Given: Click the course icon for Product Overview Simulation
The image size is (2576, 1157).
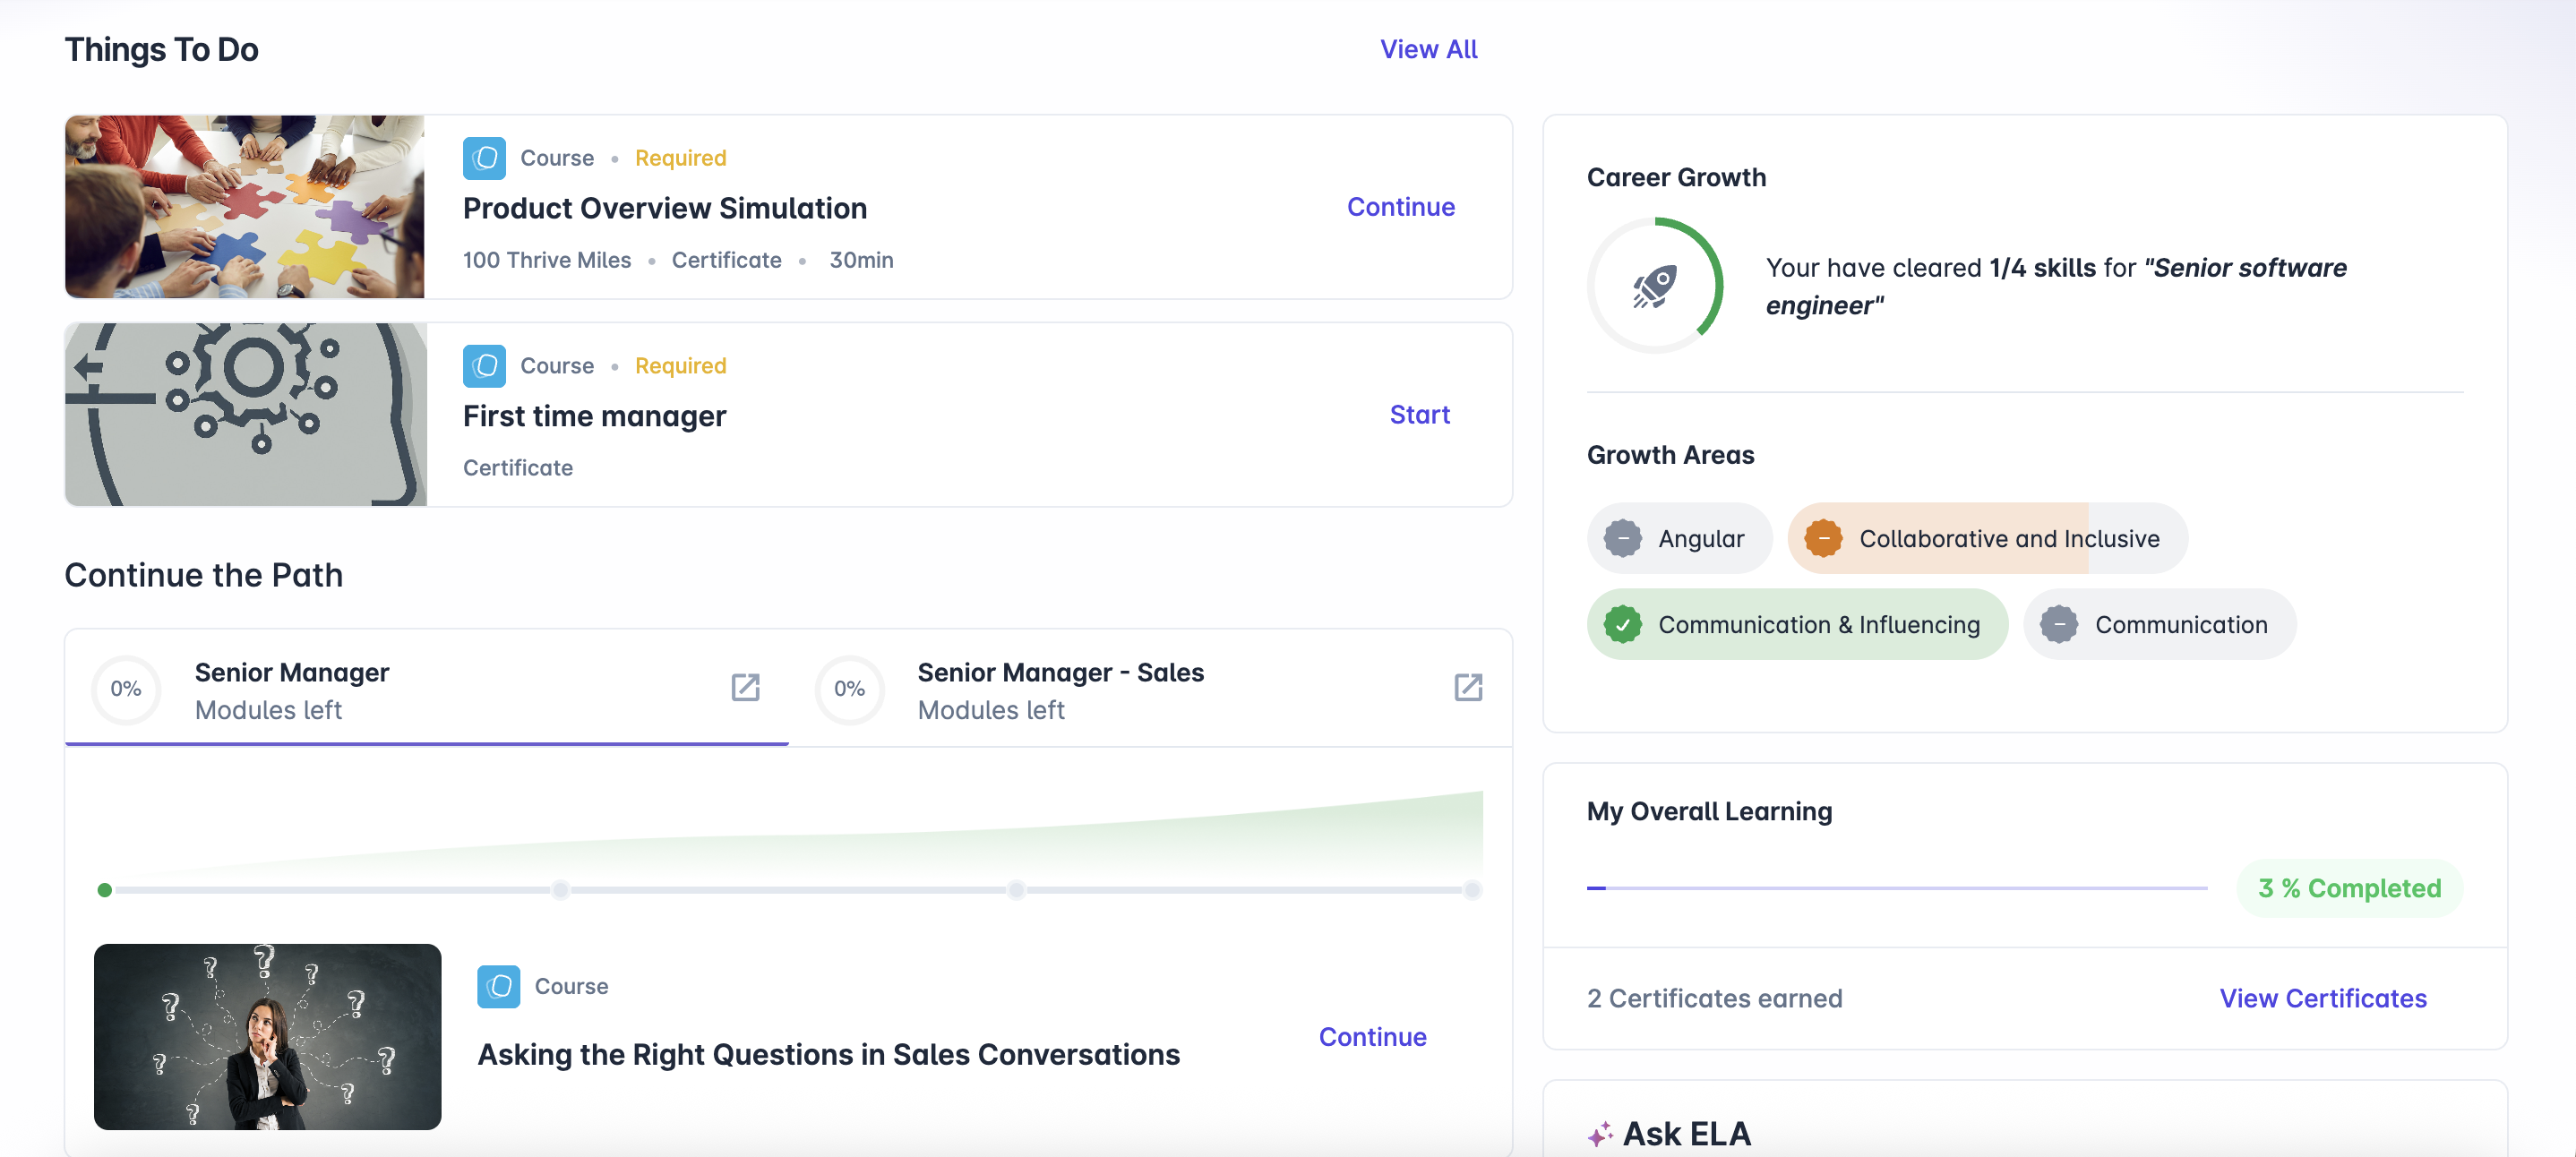Looking at the screenshot, I should point(484,158).
